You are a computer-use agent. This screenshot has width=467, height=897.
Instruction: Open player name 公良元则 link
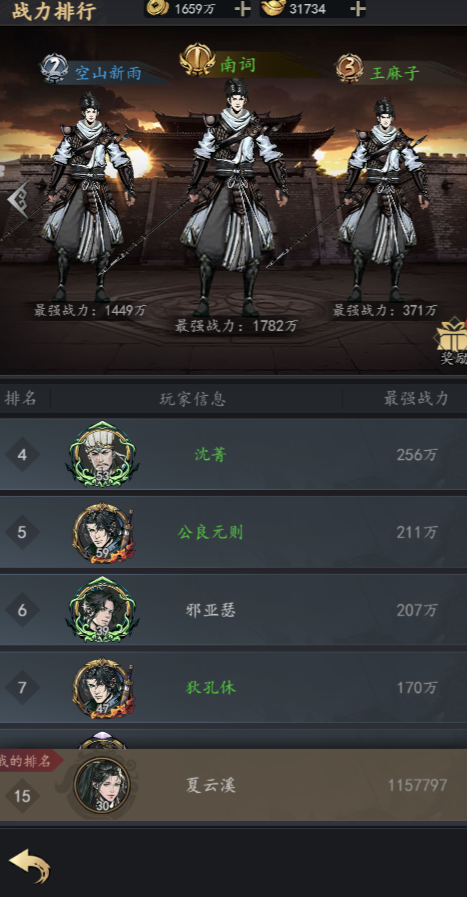(210, 533)
